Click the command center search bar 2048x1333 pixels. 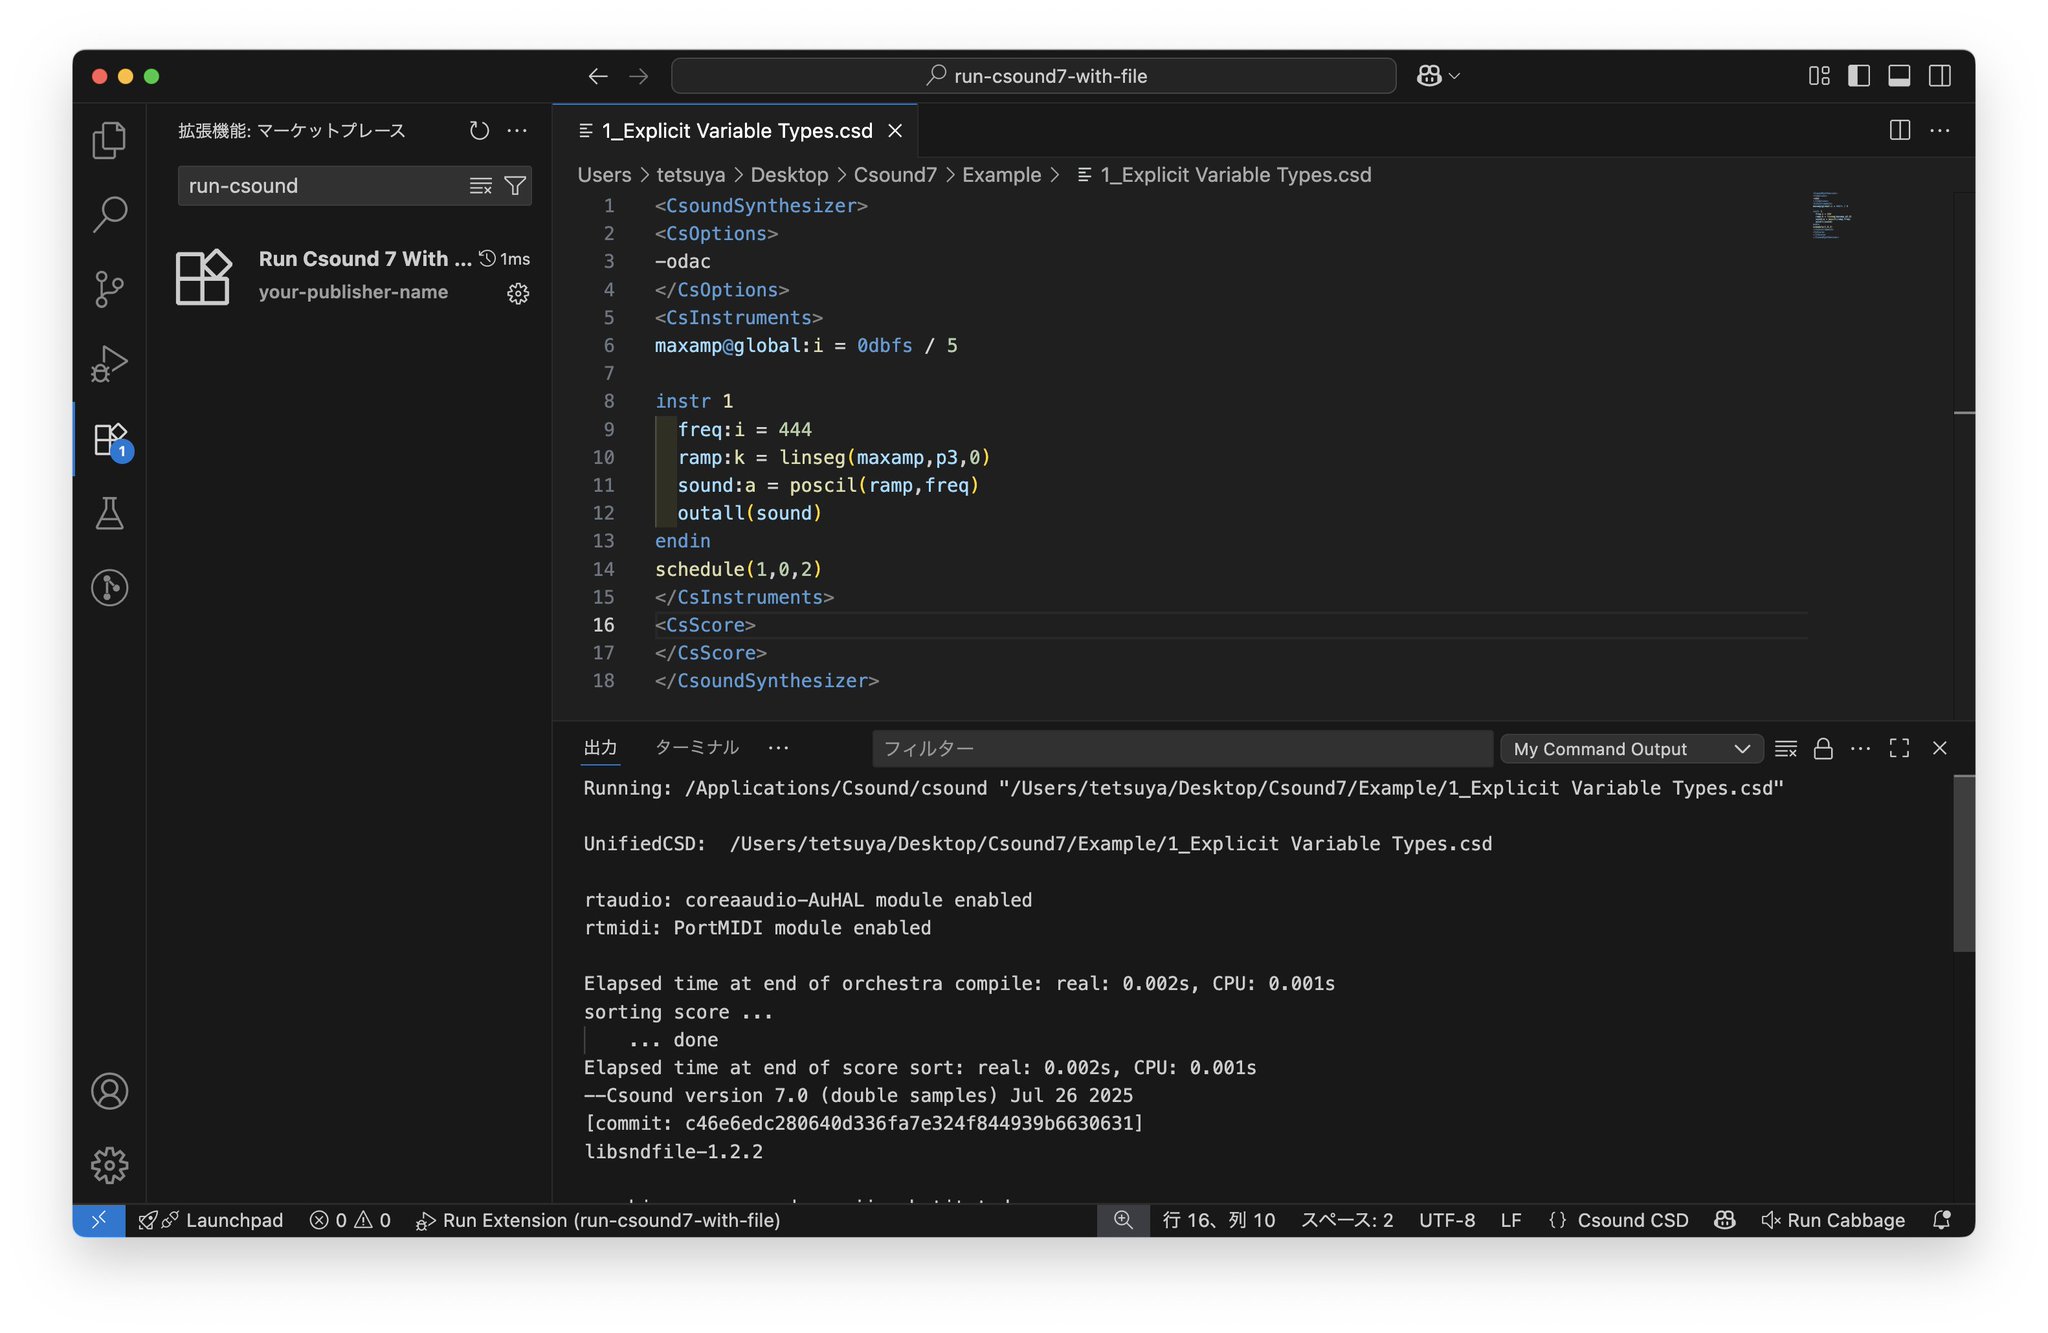click(1033, 76)
